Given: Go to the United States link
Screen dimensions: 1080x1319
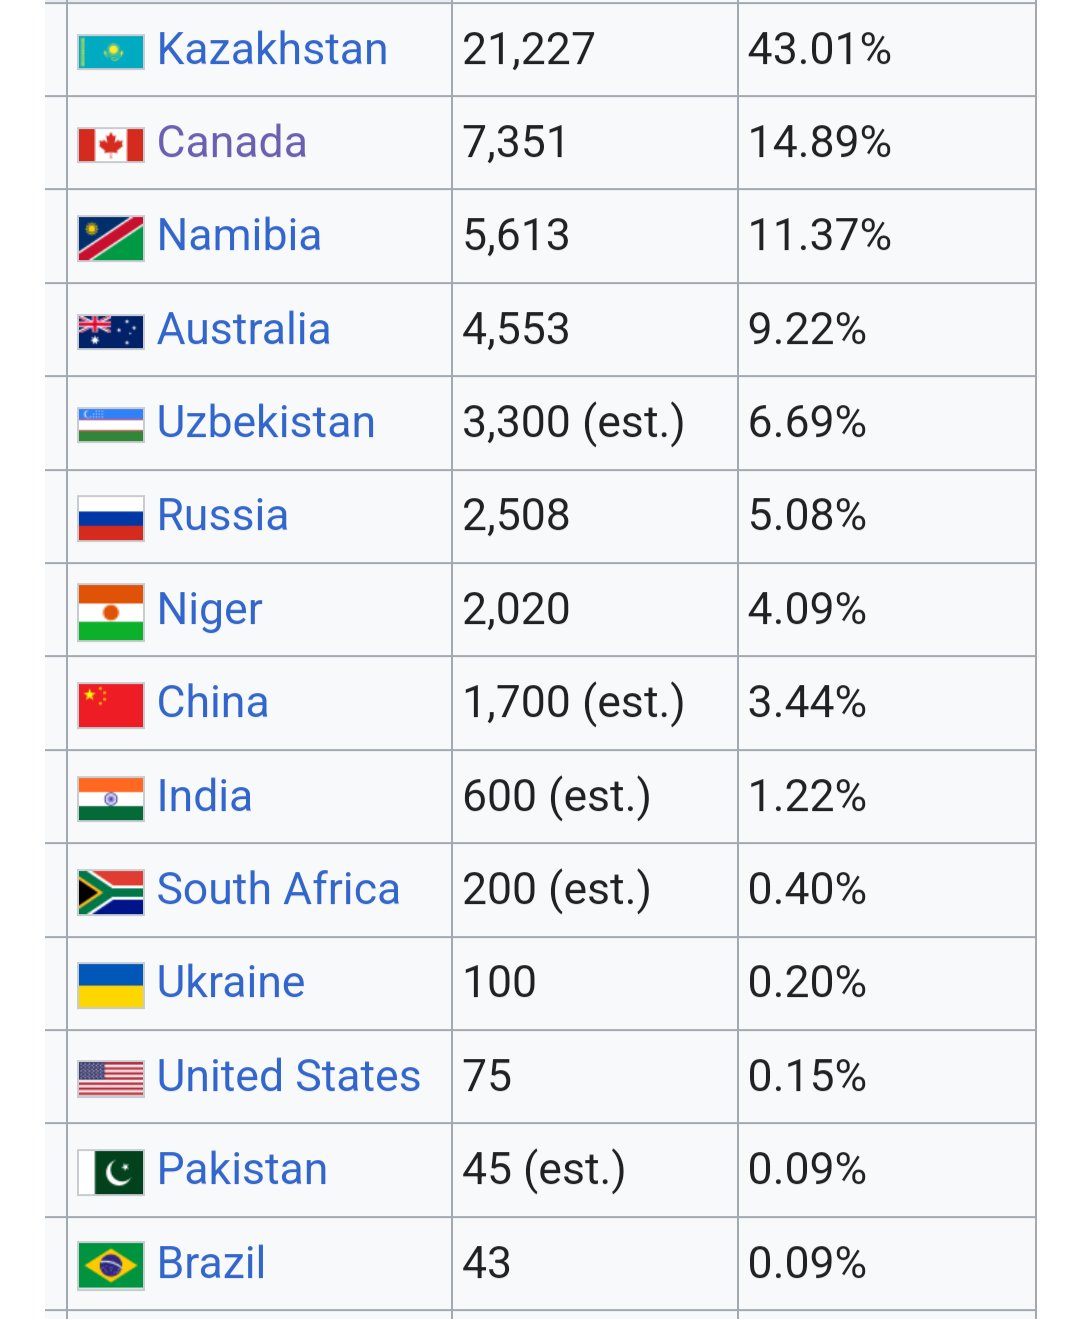Looking at the screenshot, I should [289, 1076].
